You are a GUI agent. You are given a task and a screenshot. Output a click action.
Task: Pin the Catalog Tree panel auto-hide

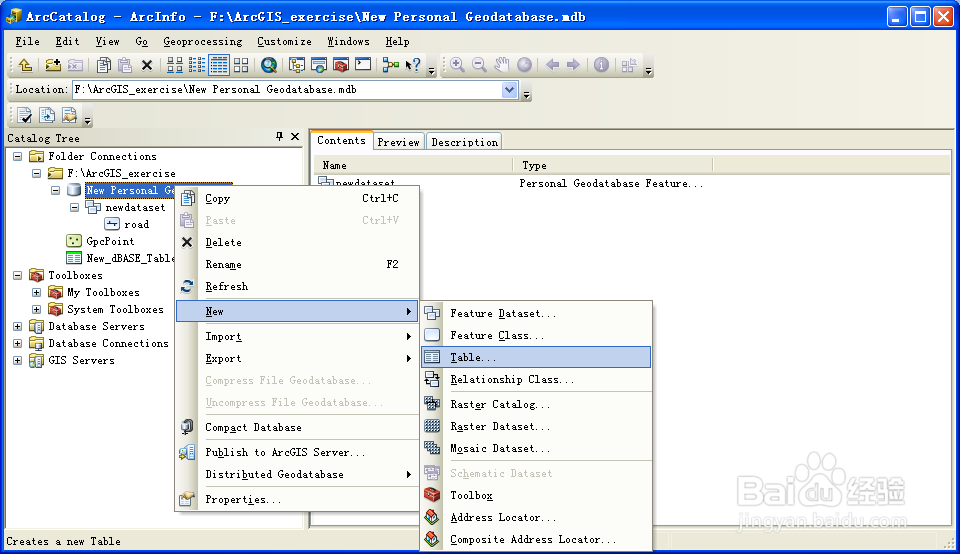pyautogui.click(x=279, y=137)
